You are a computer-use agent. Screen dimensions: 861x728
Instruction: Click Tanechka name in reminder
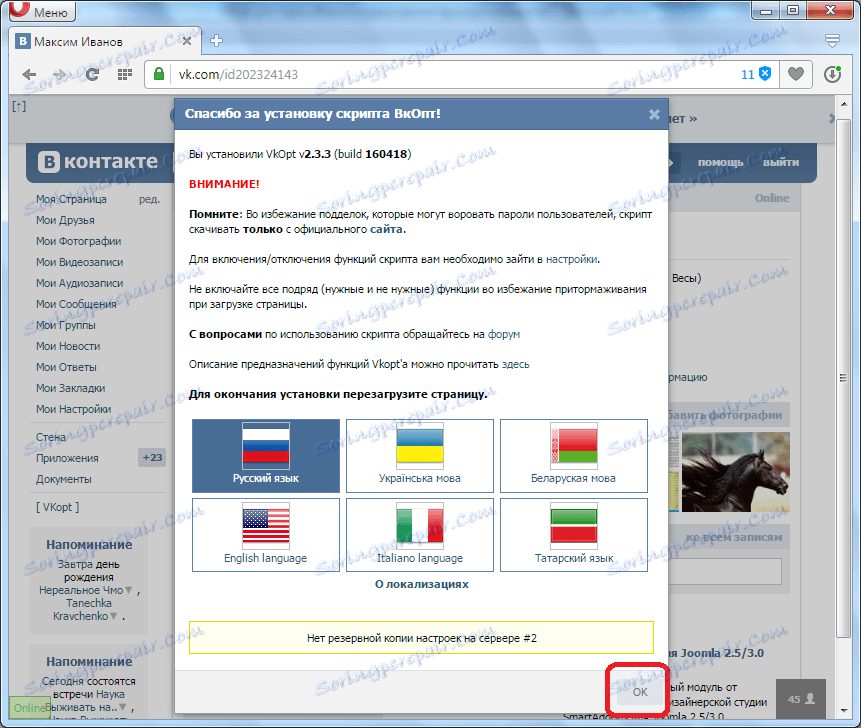pyautogui.click(x=89, y=603)
